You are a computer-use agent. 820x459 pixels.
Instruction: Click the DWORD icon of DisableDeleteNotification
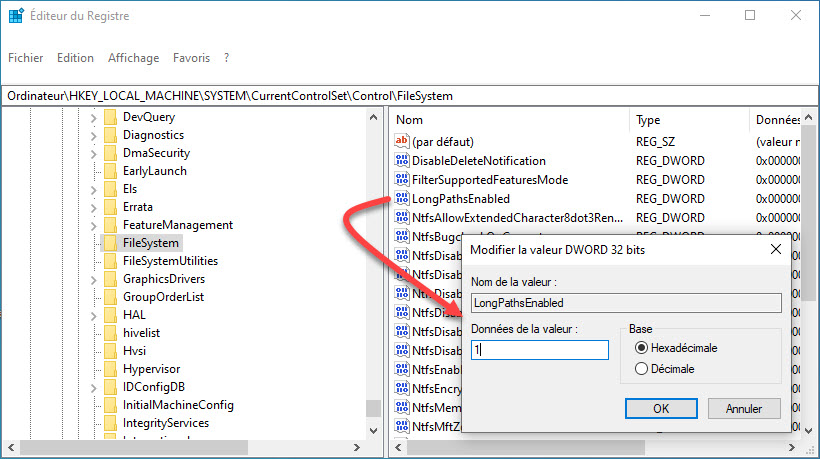(x=402, y=160)
